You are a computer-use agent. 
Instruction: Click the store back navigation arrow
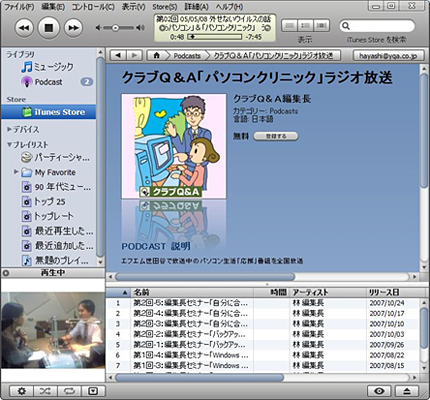(118, 55)
